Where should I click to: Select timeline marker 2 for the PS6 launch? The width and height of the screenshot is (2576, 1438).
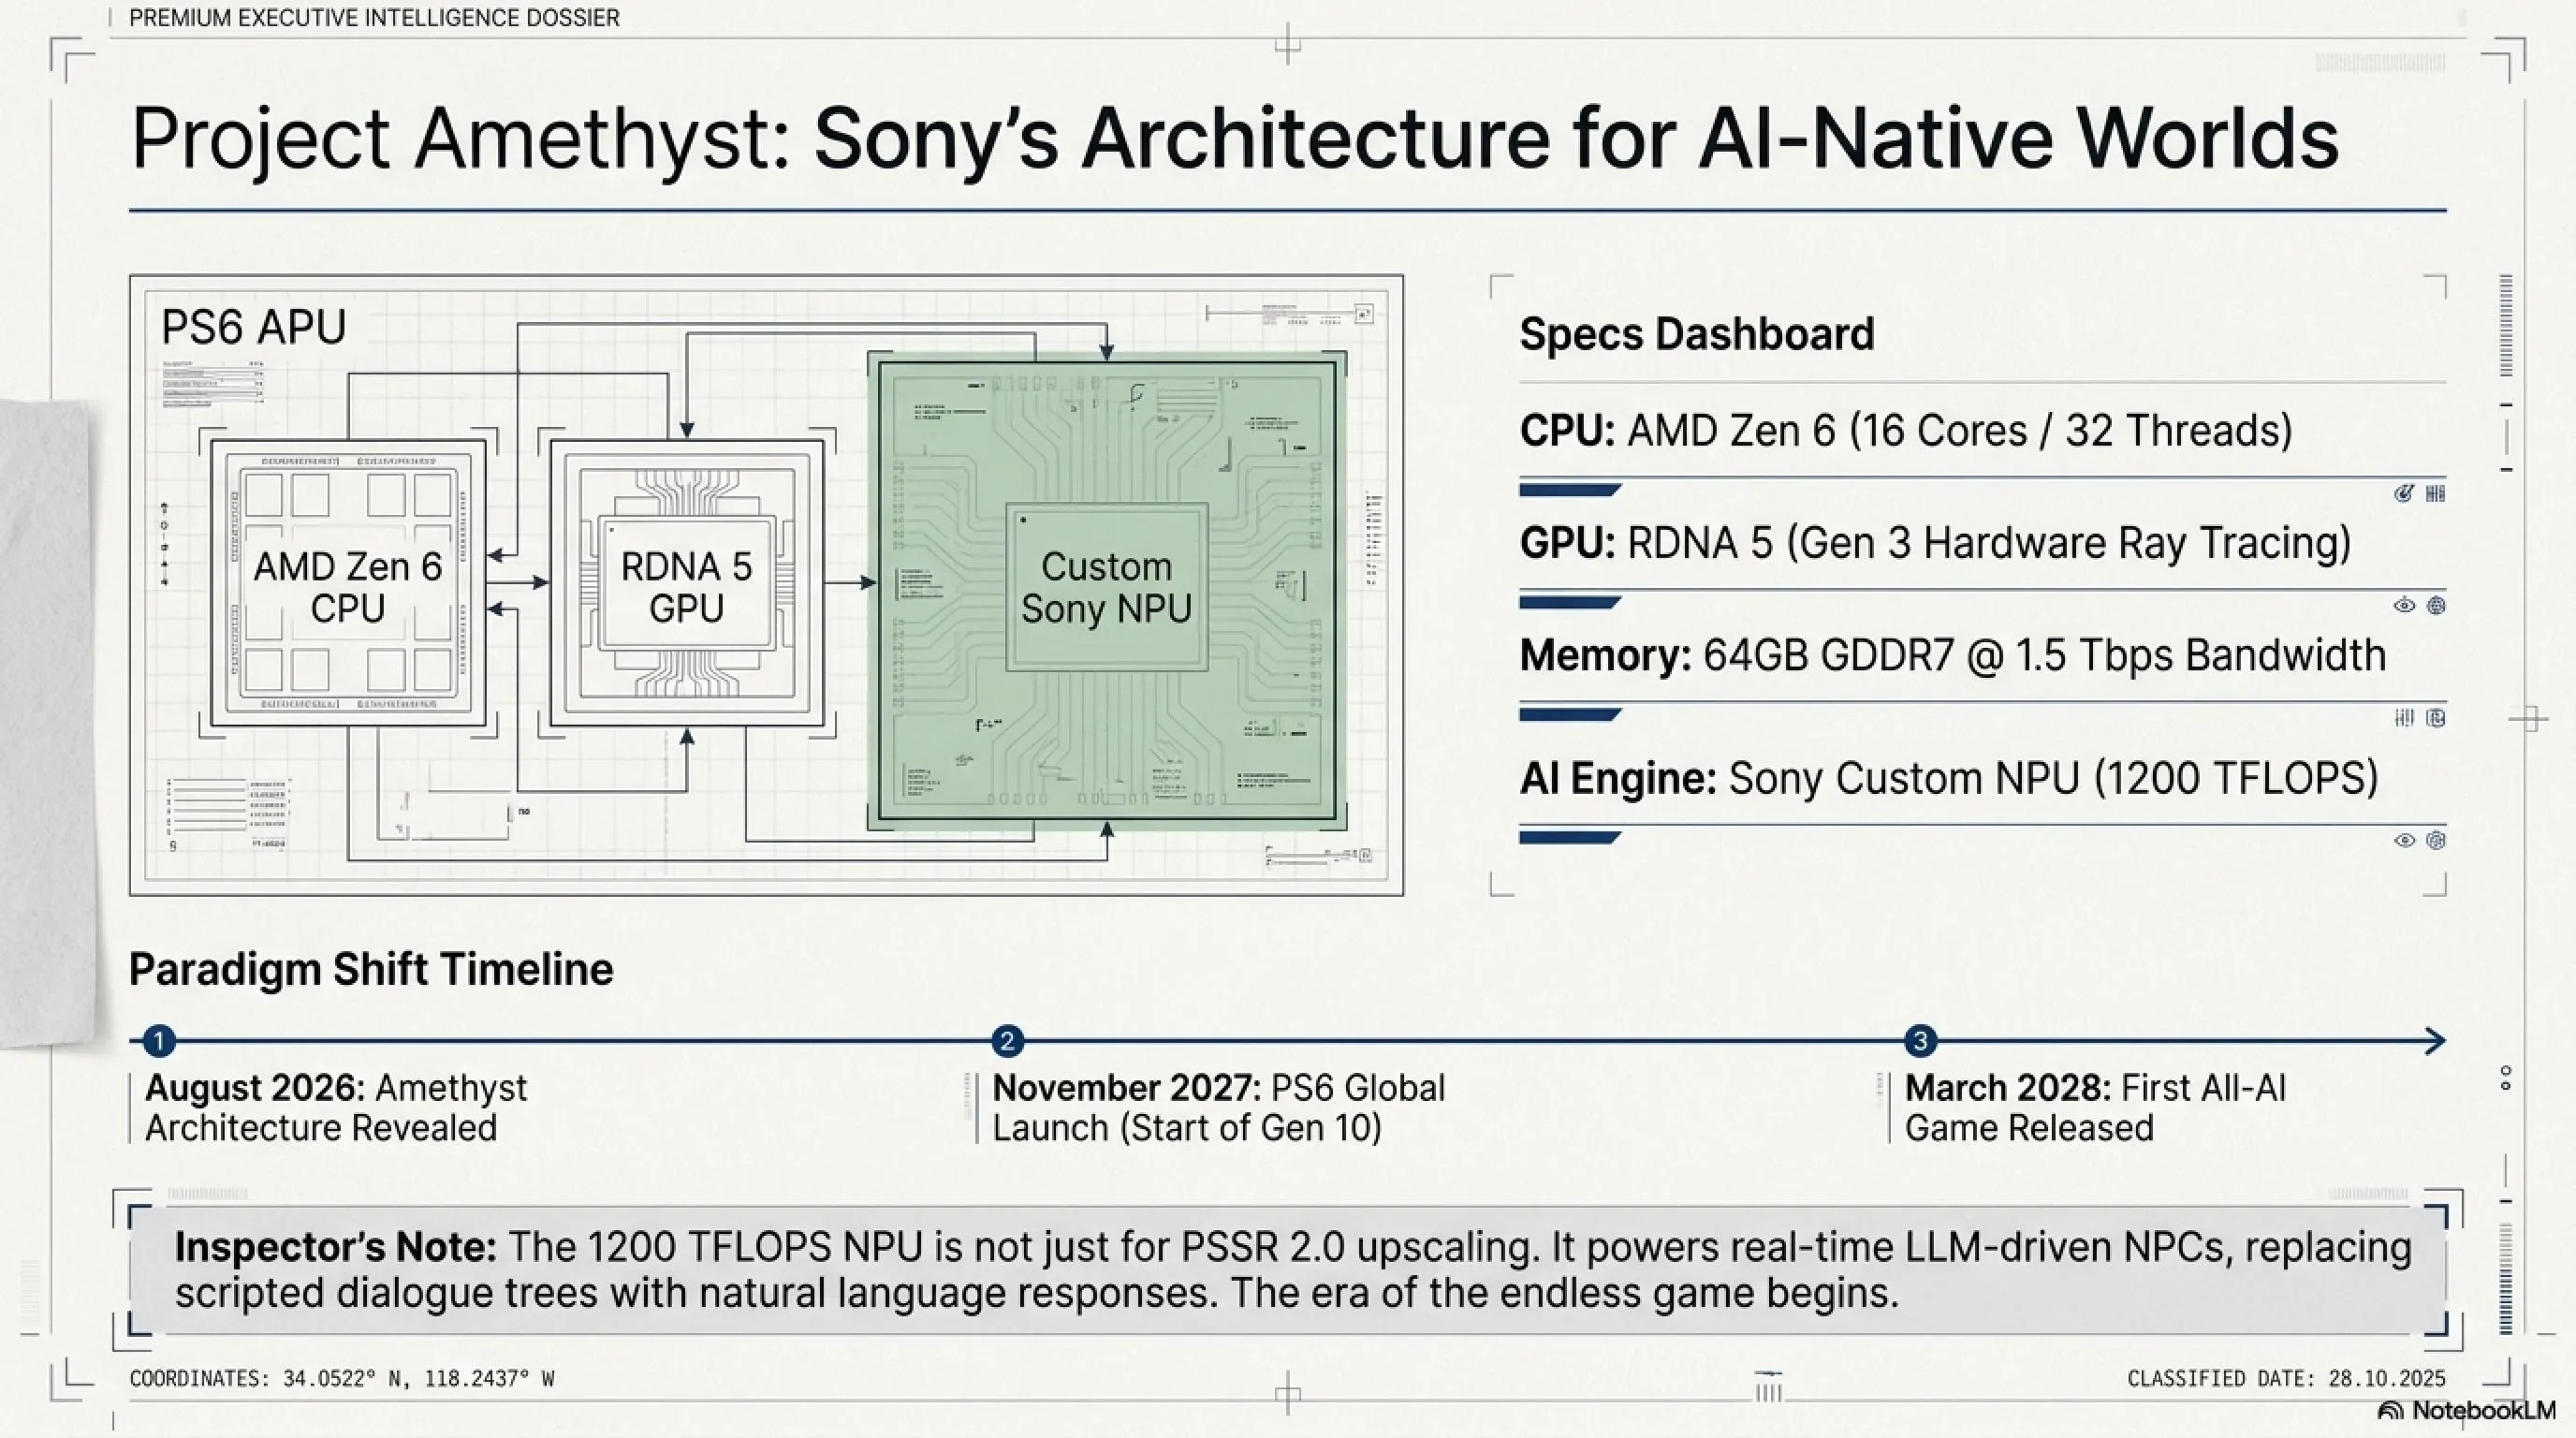pyautogui.click(x=1007, y=1041)
